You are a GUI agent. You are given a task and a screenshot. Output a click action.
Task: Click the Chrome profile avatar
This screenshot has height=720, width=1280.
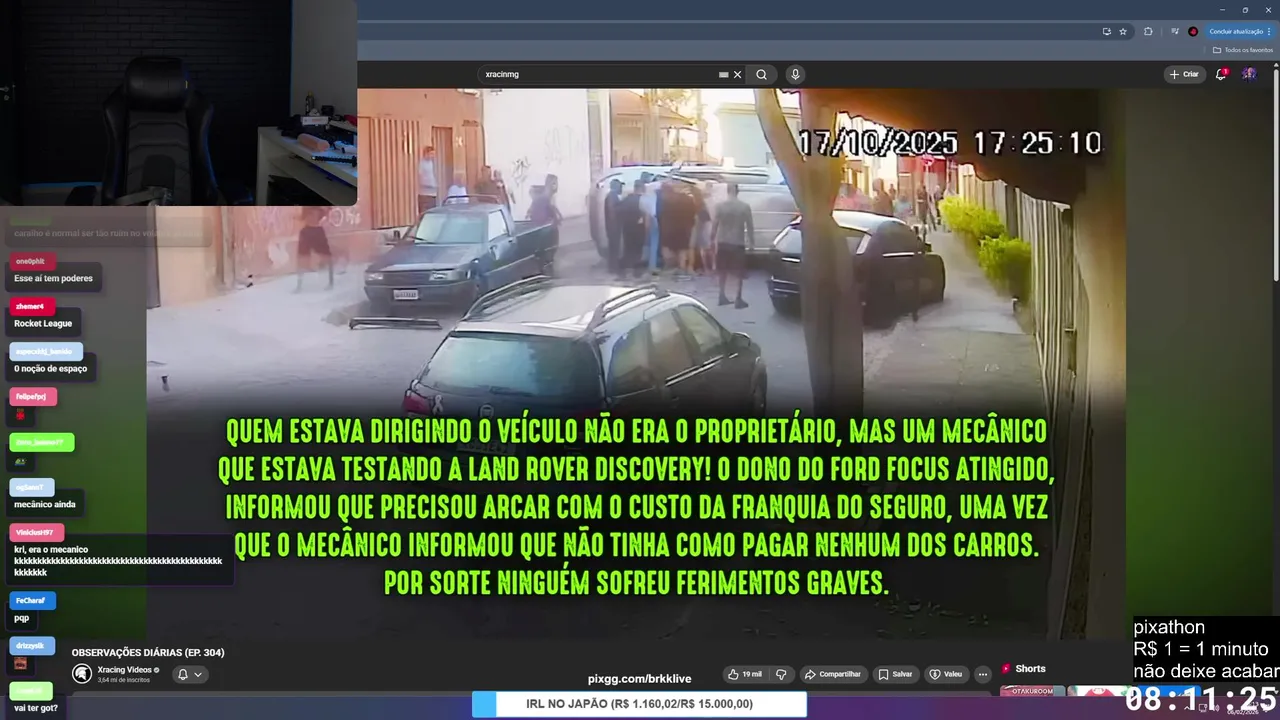pos(1193,31)
